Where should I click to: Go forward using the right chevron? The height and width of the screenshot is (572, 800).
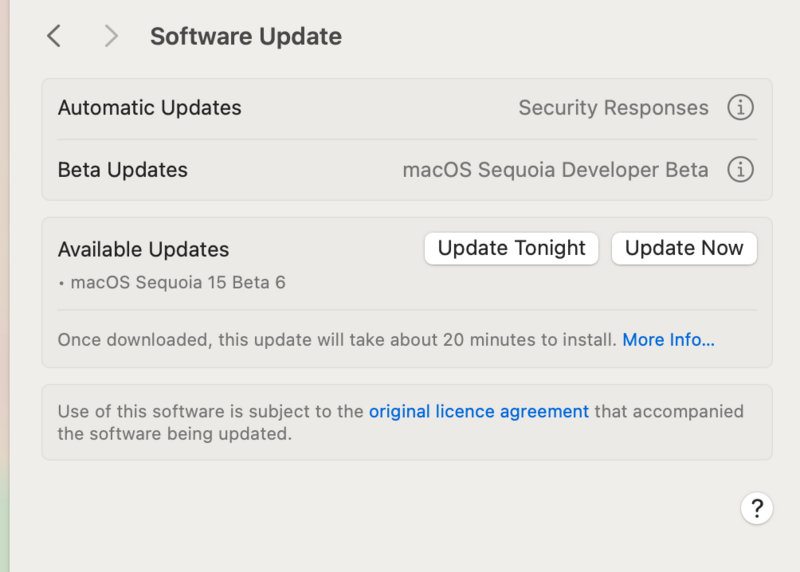click(x=111, y=37)
